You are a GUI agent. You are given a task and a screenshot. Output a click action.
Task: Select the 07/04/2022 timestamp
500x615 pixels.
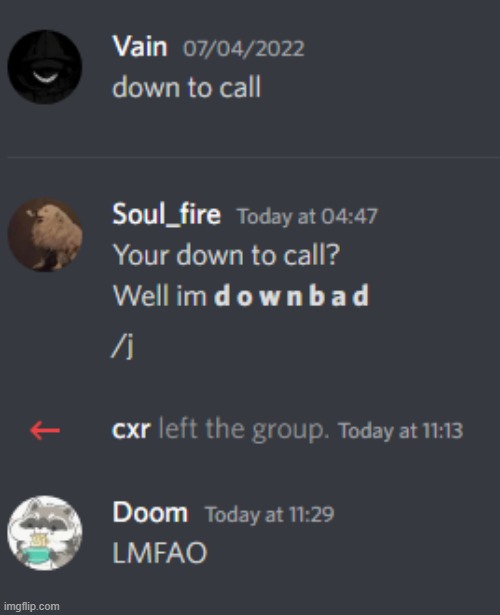(244, 49)
